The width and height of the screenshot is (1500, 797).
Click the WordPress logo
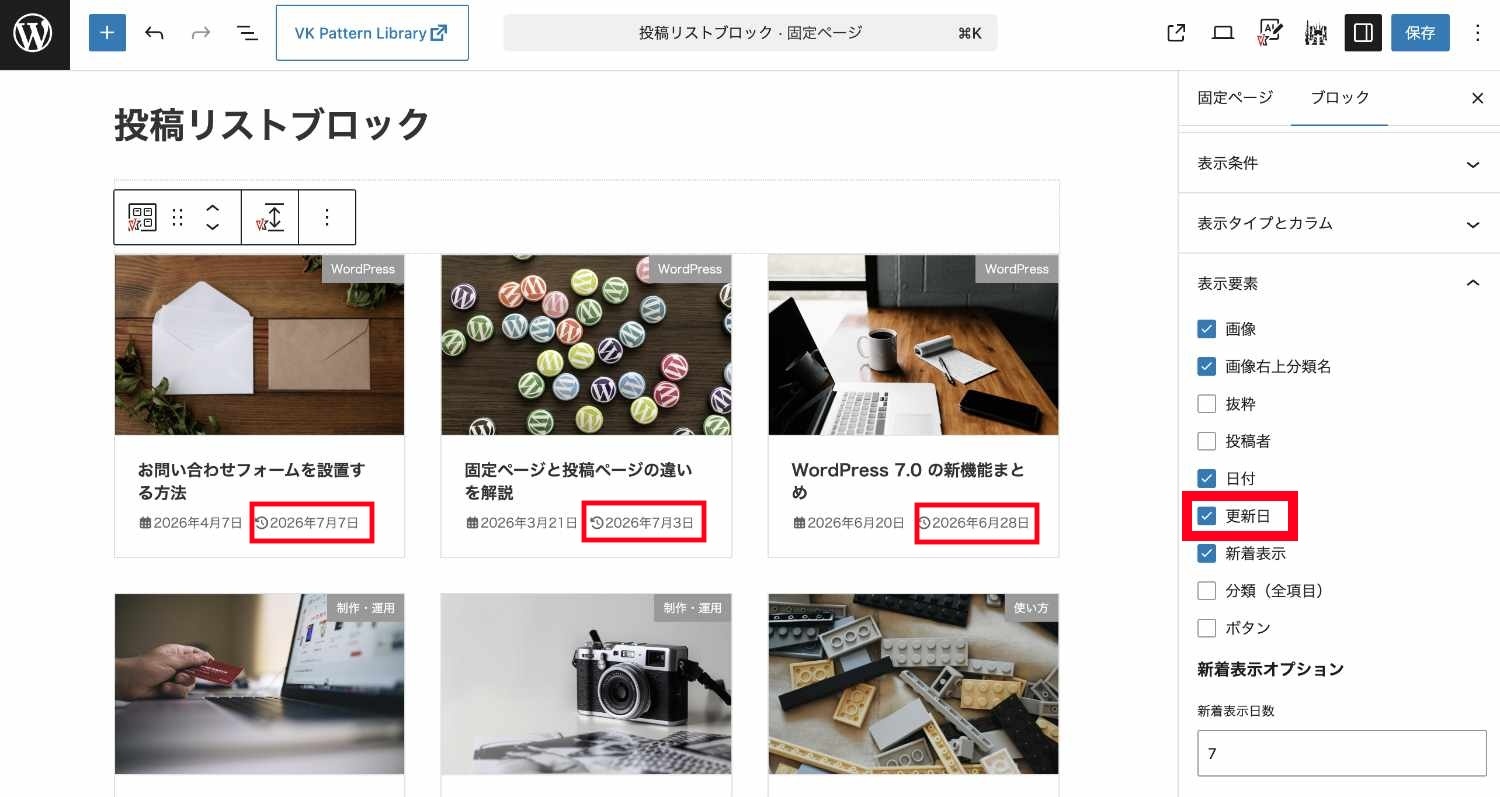pyautogui.click(x=34, y=34)
